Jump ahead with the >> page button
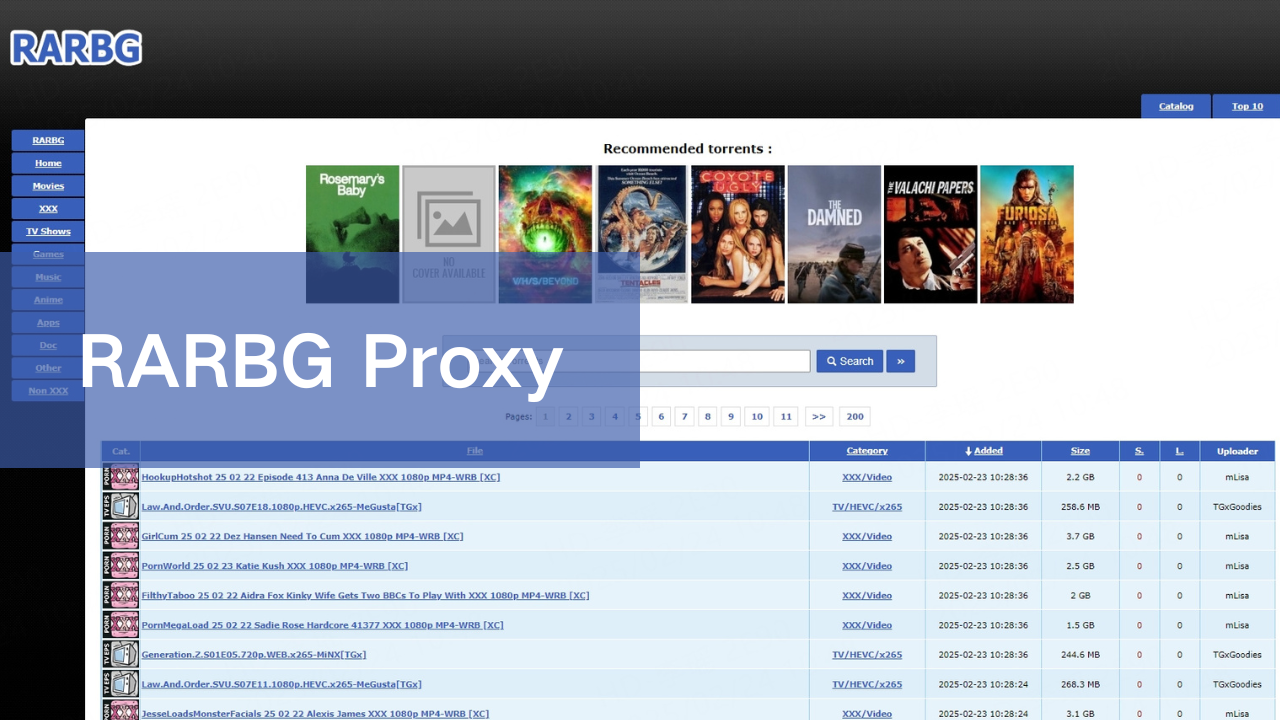The width and height of the screenshot is (1280, 720). [818, 416]
